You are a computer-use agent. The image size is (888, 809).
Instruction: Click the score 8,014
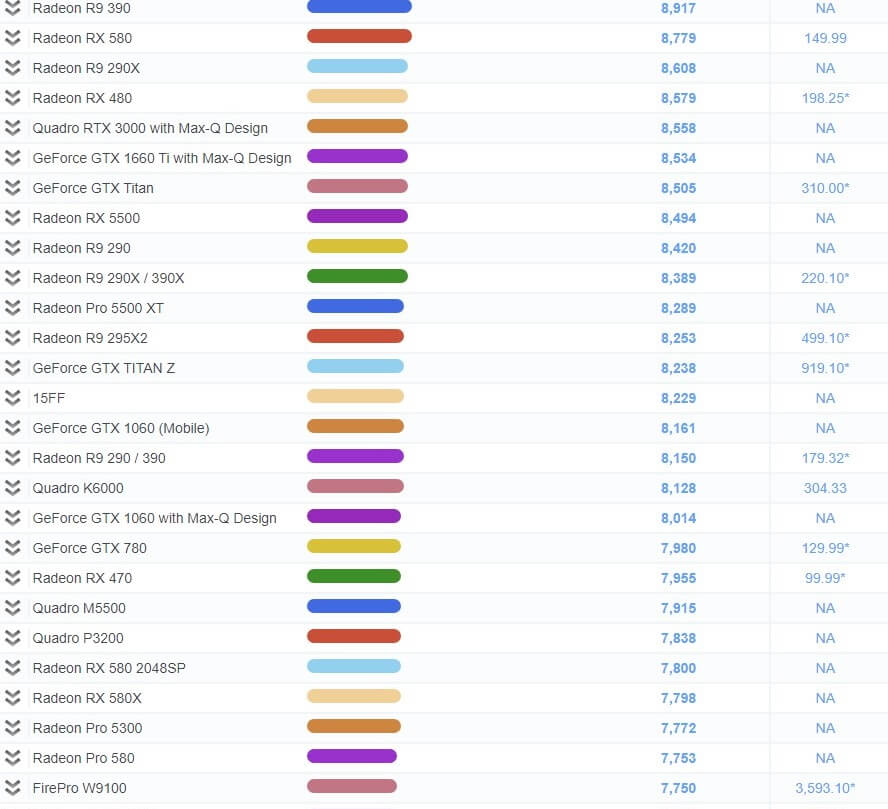point(678,518)
